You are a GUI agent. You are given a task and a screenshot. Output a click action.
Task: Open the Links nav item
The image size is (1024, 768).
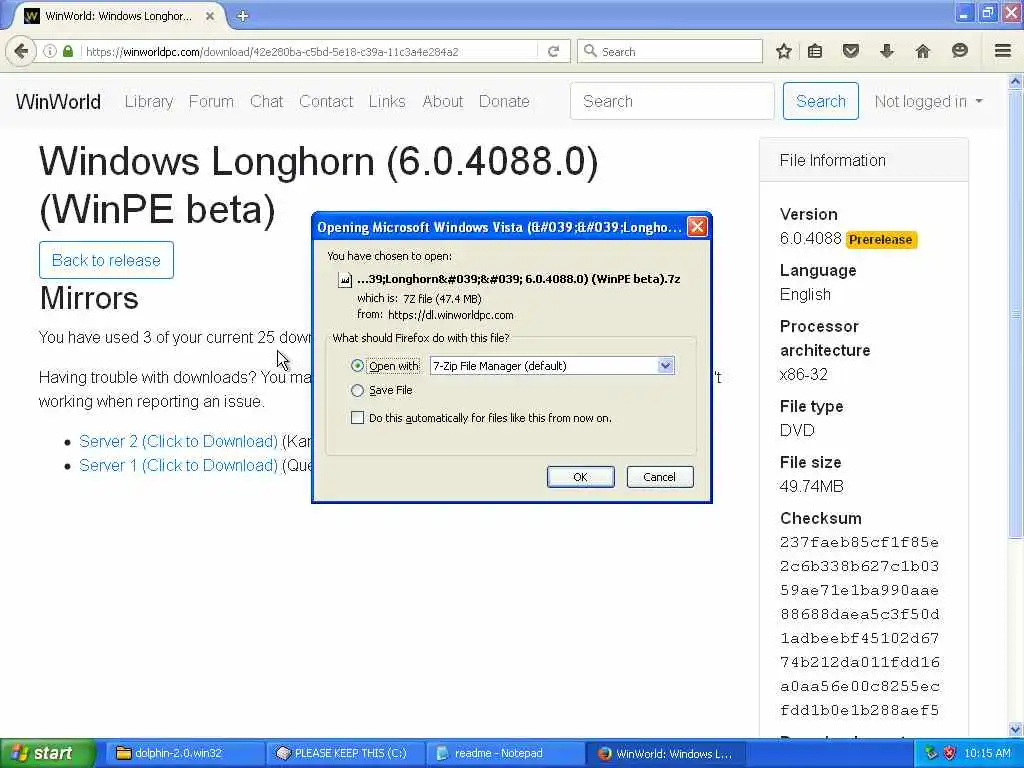coord(387,101)
